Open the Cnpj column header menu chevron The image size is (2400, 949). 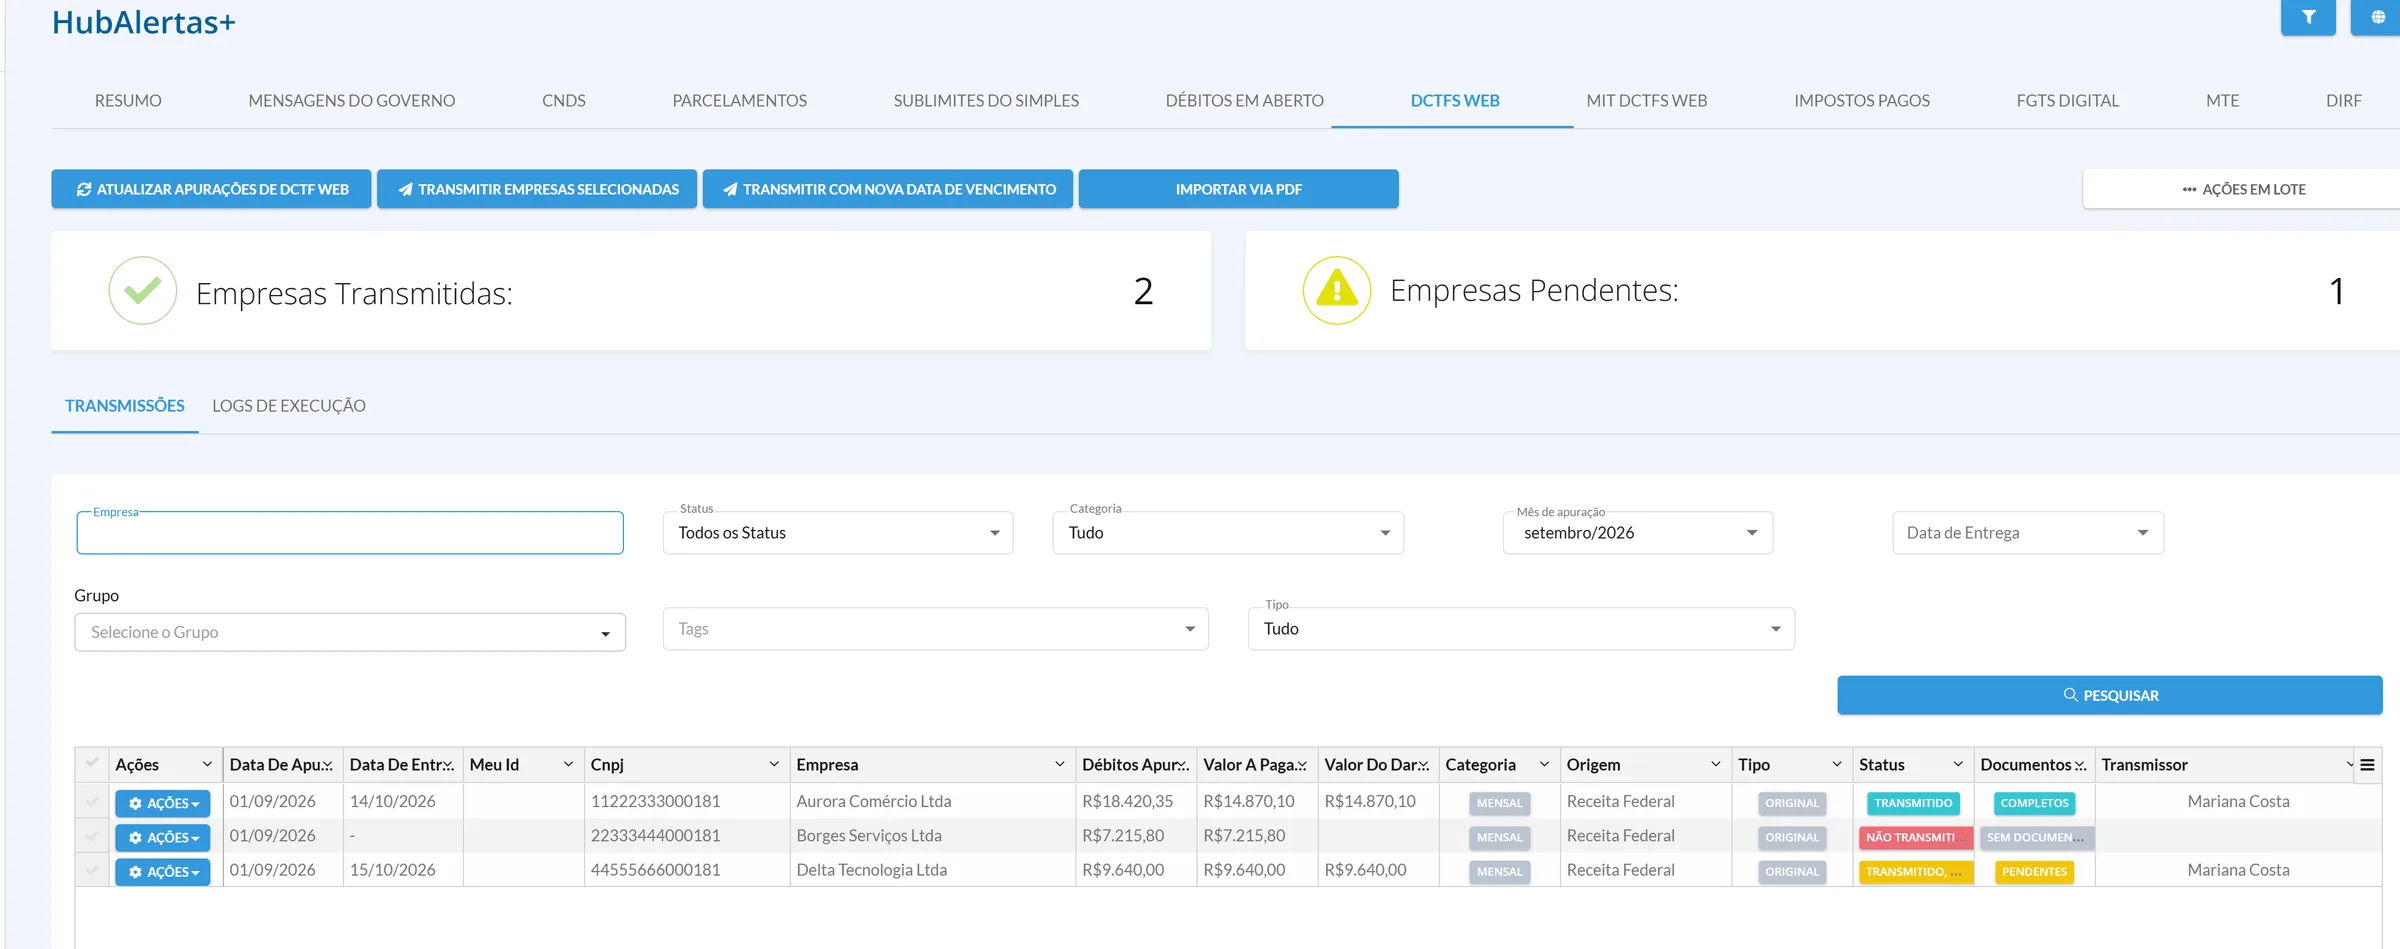pyautogui.click(x=774, y=765)
